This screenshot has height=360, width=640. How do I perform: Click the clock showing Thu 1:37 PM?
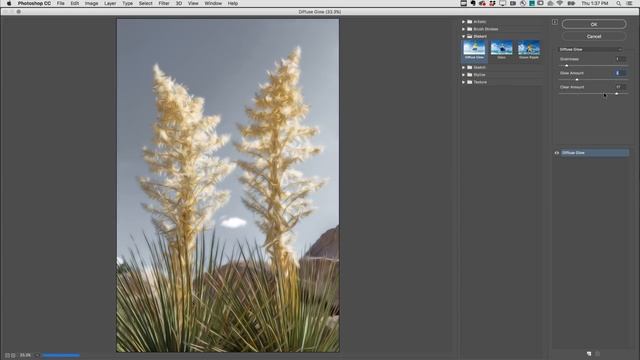[x=595, y=3]
